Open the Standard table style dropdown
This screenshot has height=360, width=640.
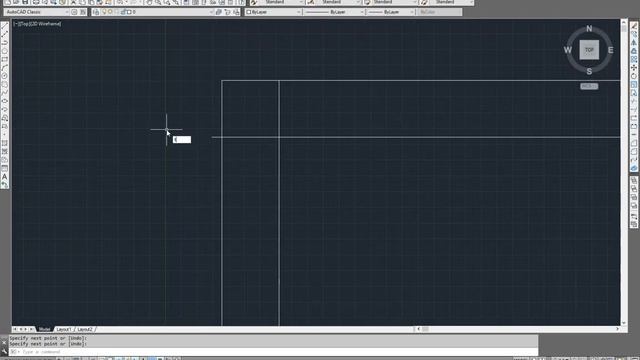[394, 2]
